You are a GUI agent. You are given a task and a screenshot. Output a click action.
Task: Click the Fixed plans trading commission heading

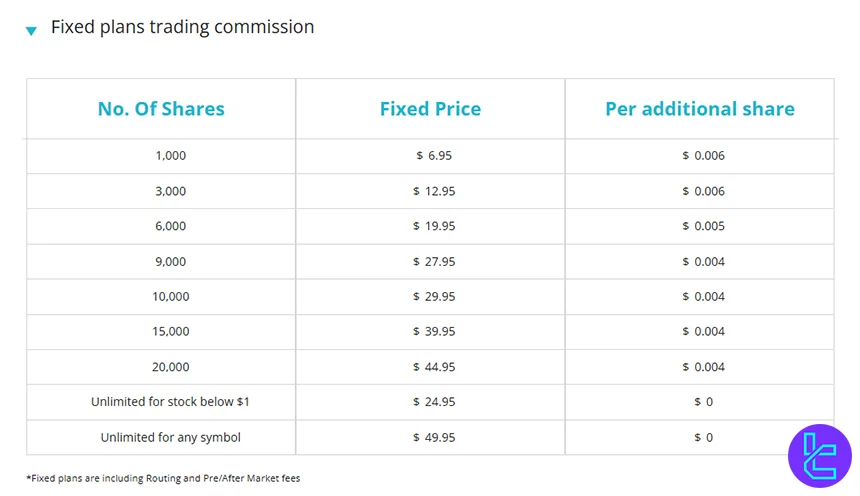(x=182, y=27)
